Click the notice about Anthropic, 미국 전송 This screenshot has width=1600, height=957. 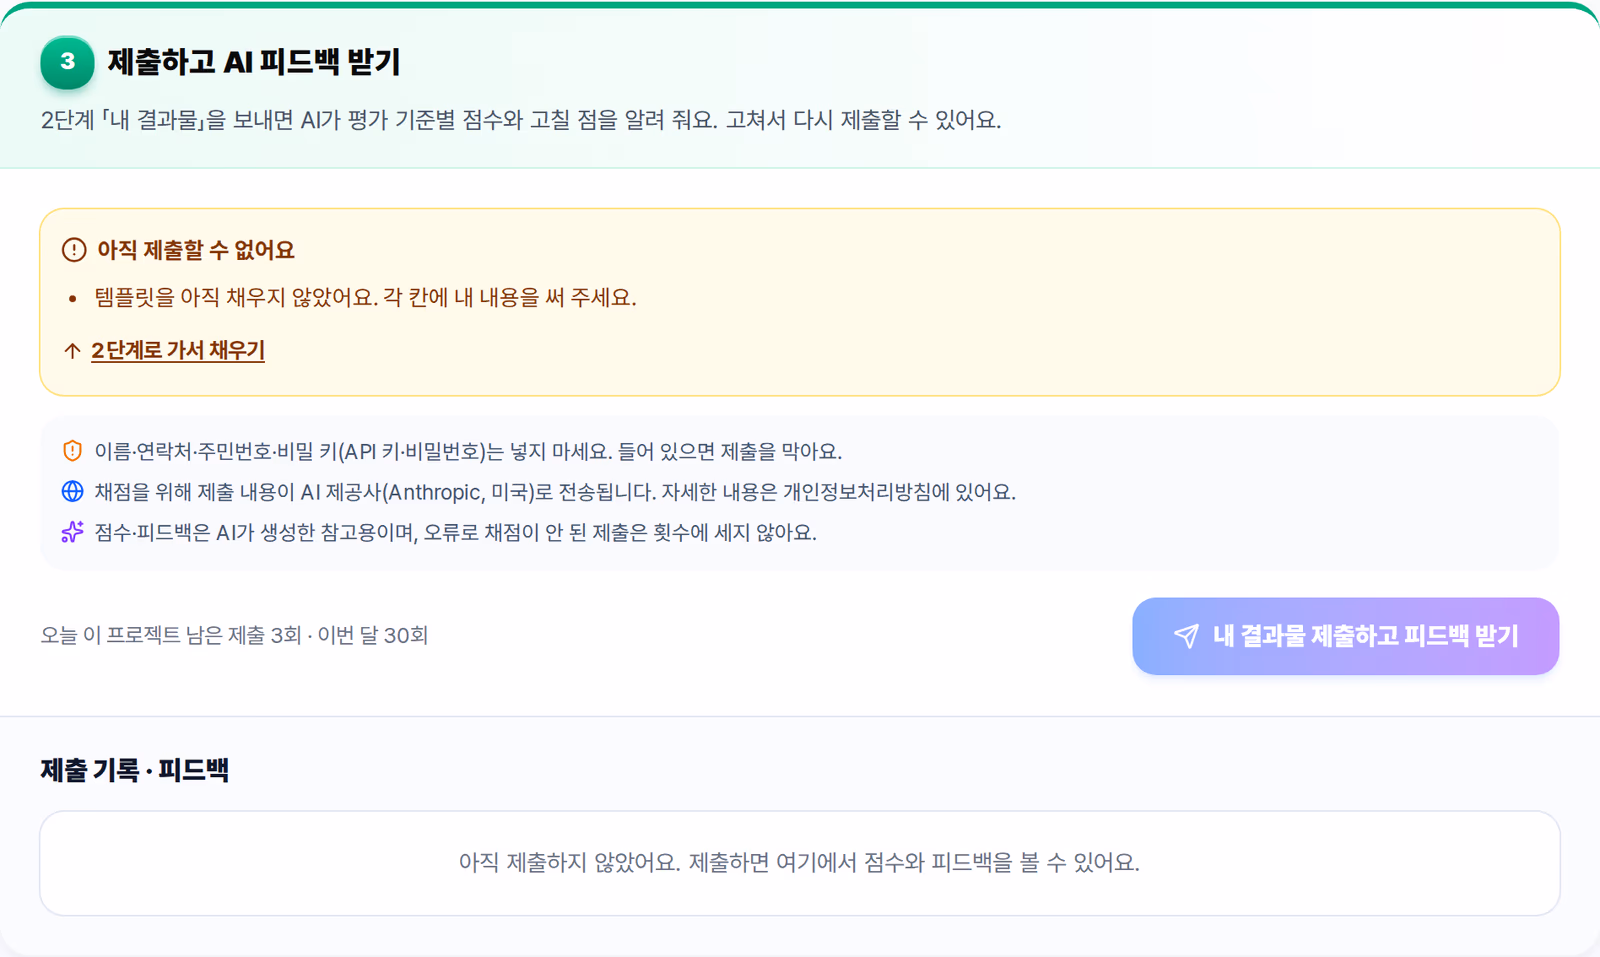point(555,492)
